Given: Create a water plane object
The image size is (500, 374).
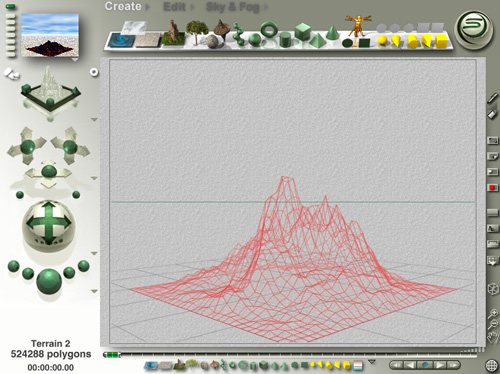Looking at the screenshot, I should 122,40.
